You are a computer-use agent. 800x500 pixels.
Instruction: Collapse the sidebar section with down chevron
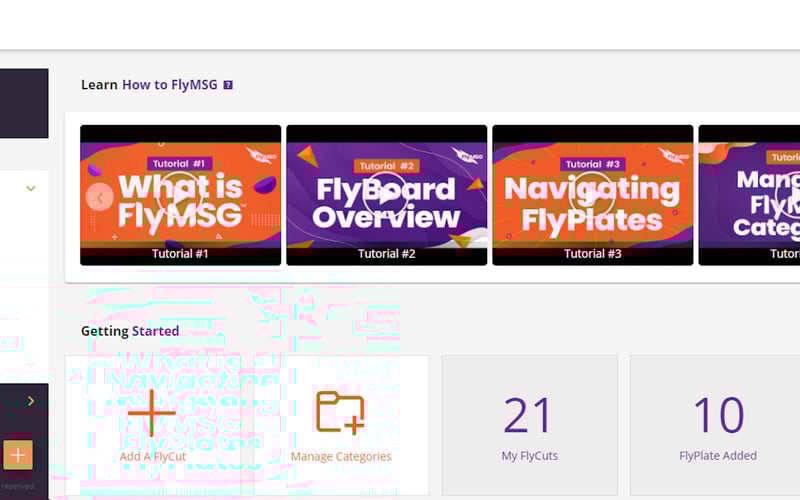point(31,189)
